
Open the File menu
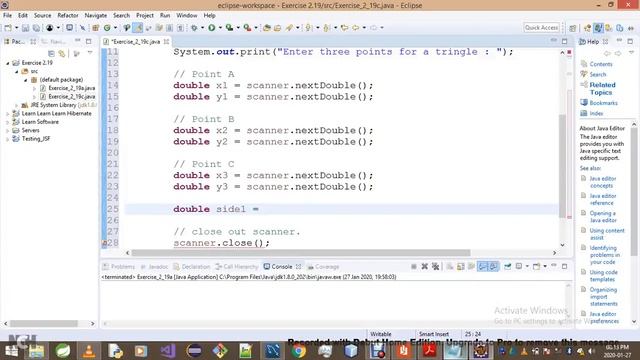[7, 16]
